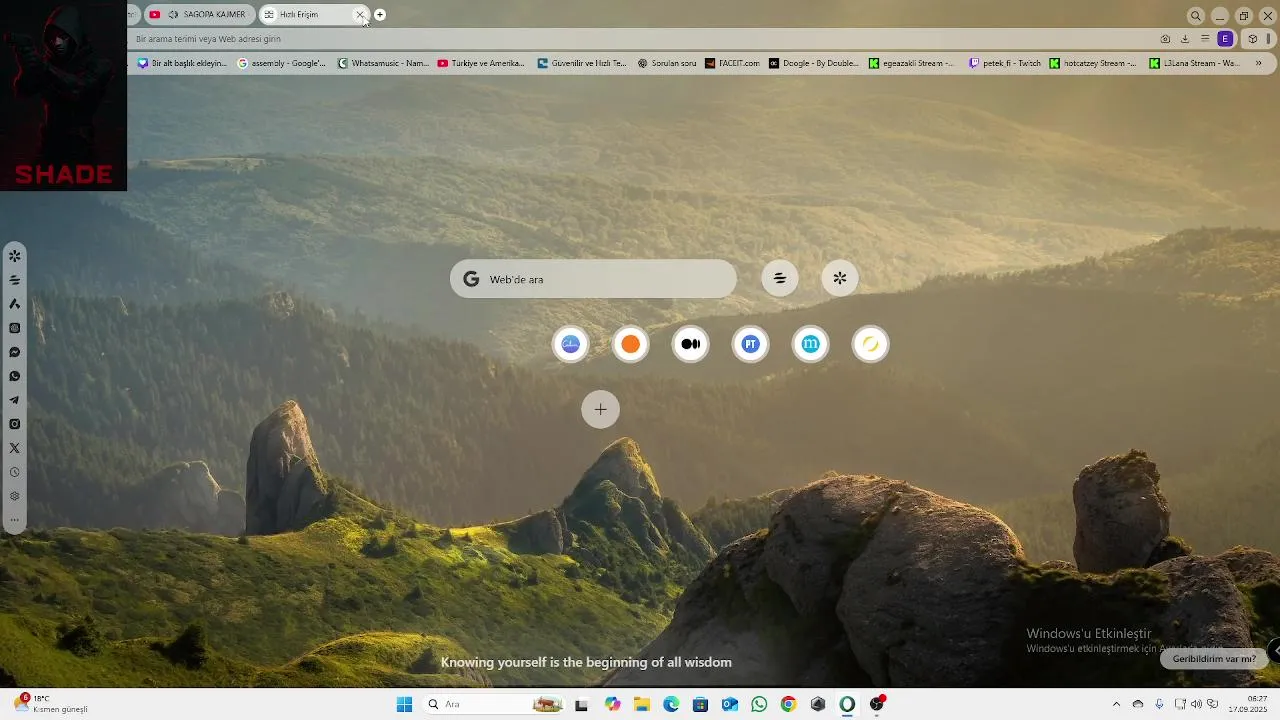Screen dimensions: 1280x720
Task: Open the 'egeazakli Stream' bookmark
Action: click(x=911, y=63)
